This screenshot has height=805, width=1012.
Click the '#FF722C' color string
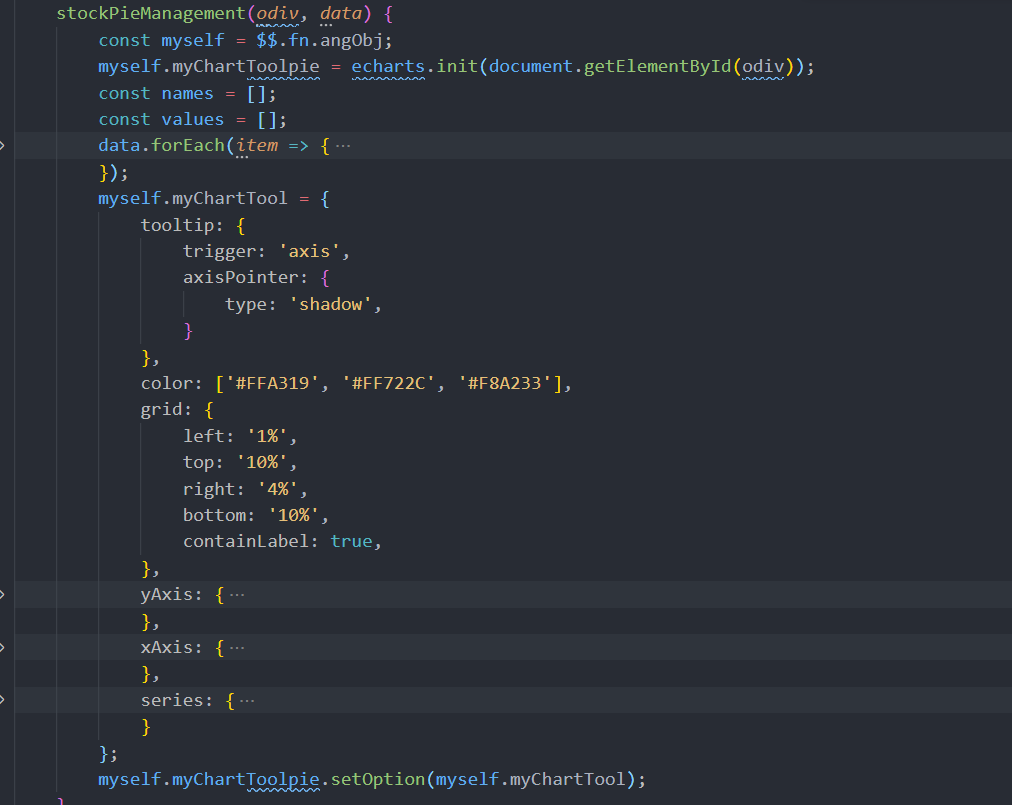coord(389,383)
